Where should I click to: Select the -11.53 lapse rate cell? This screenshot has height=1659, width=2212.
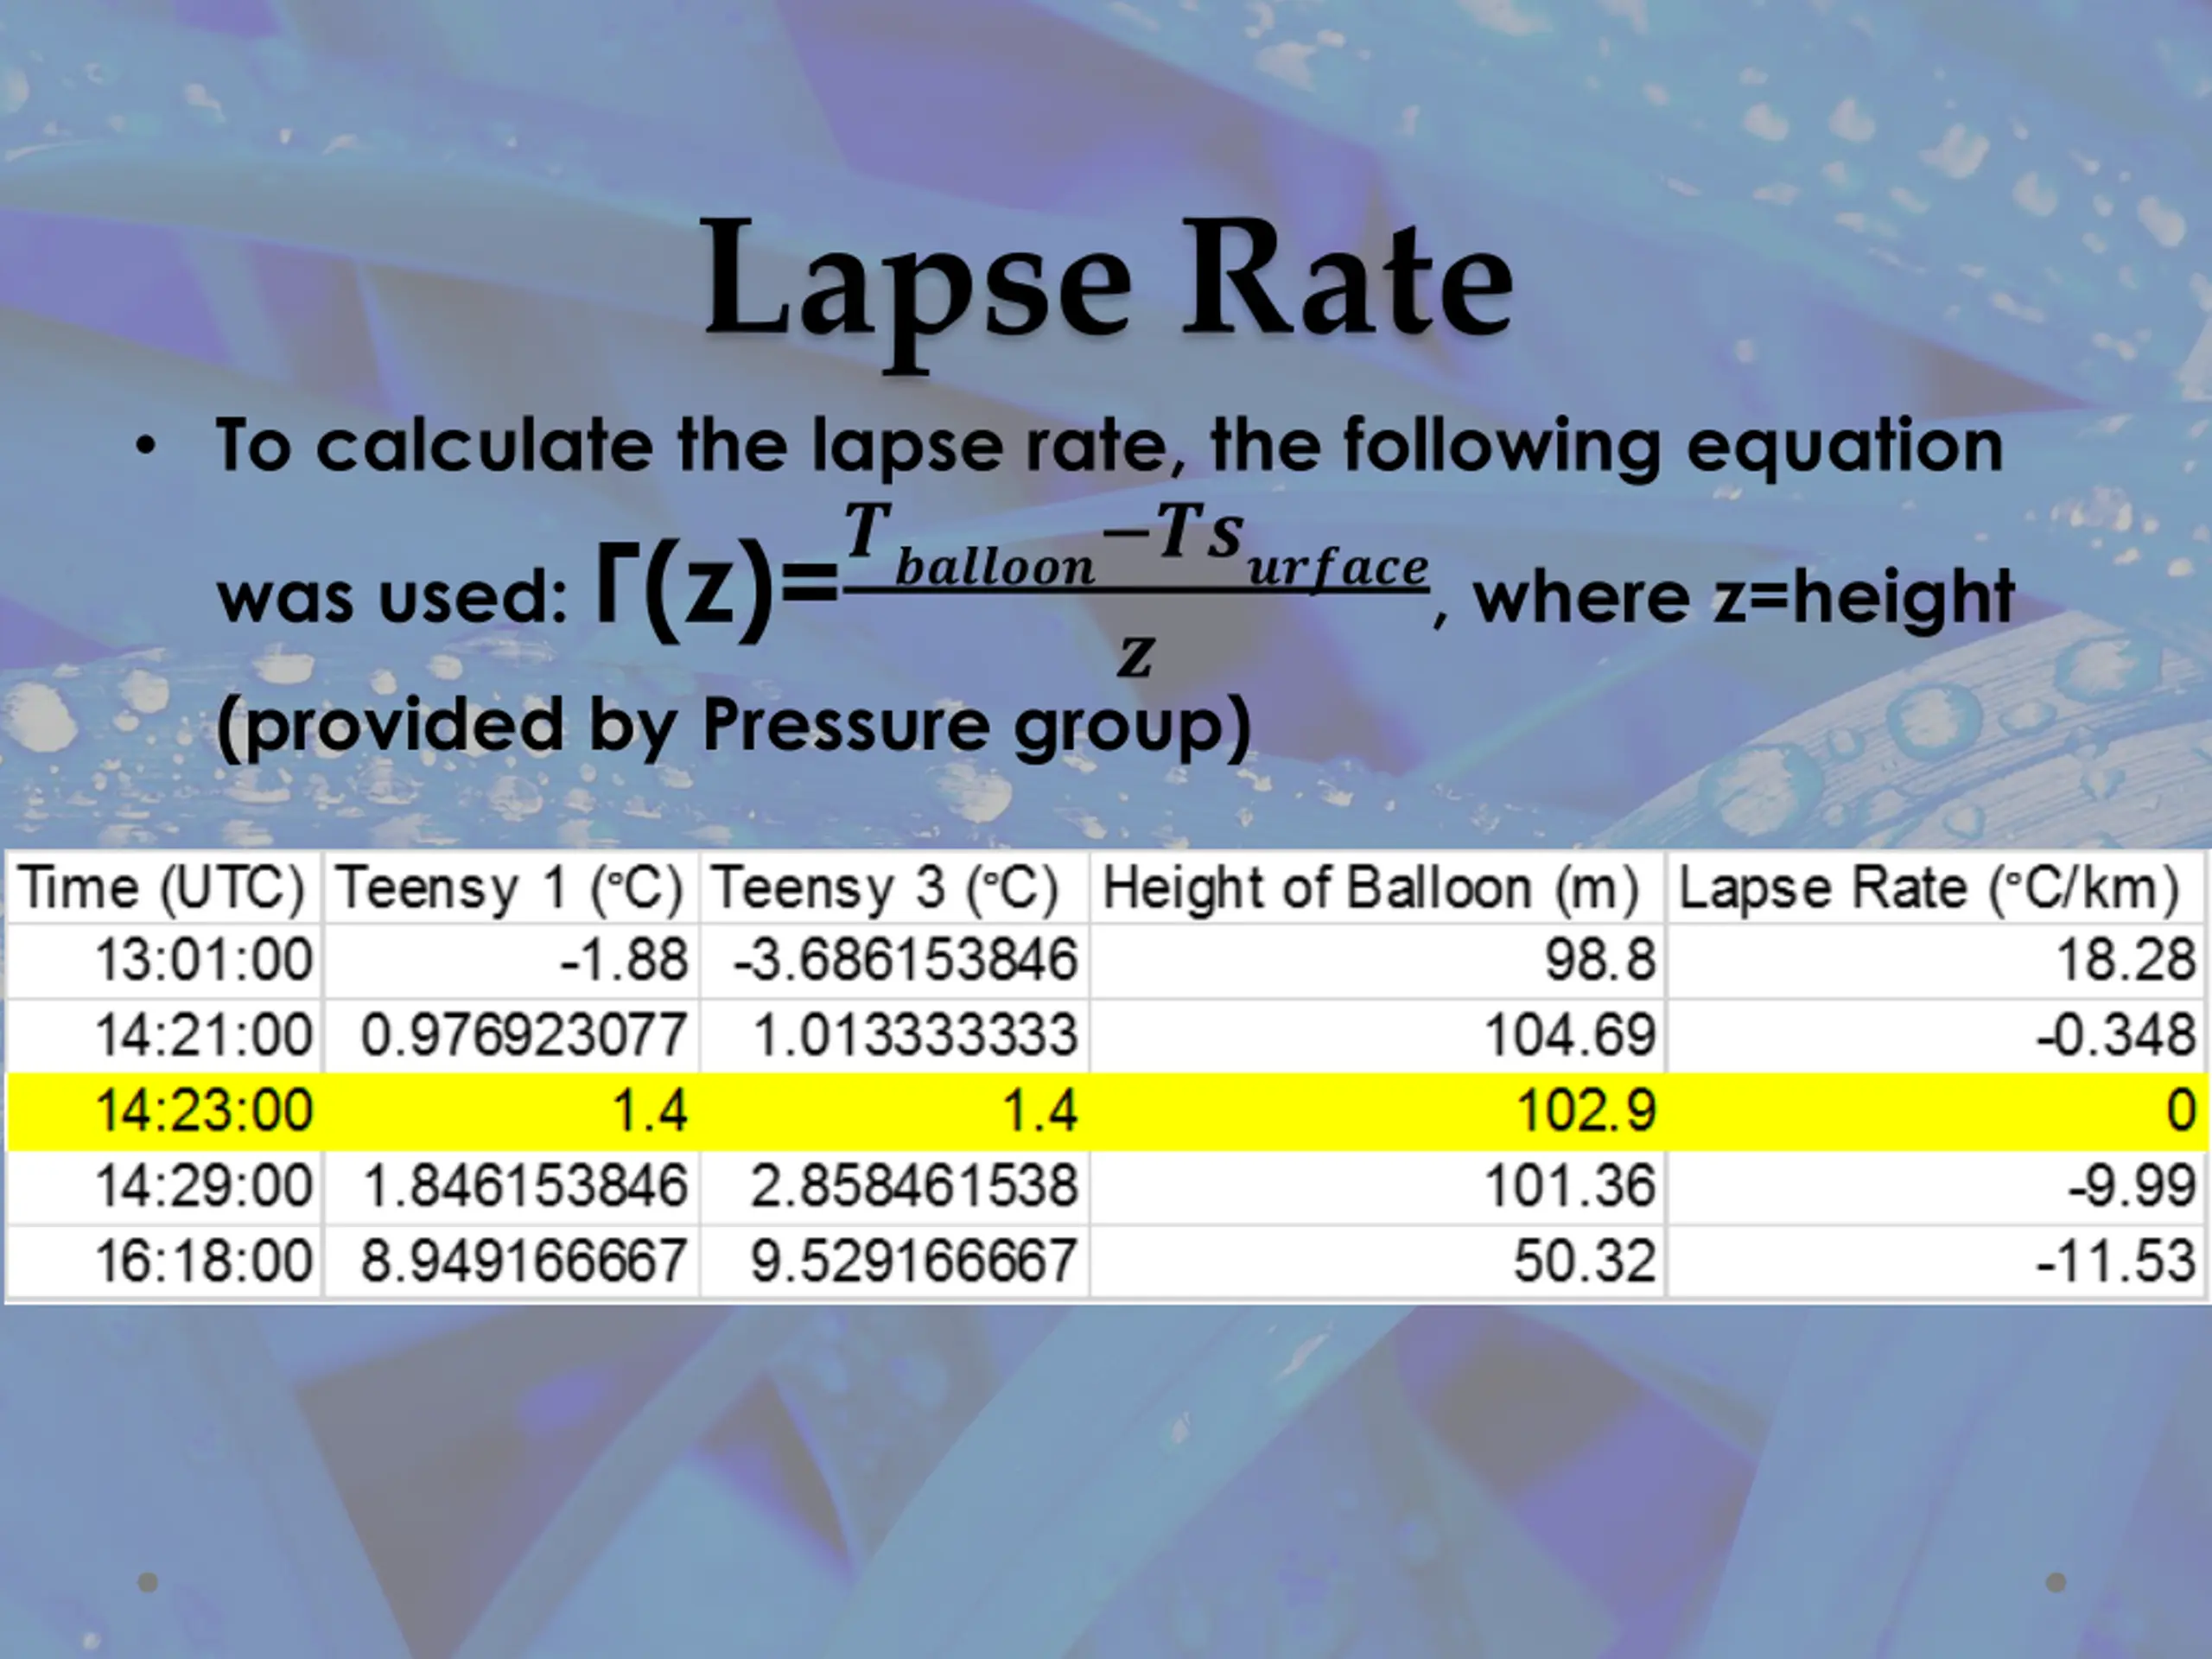point(1938,1261)
